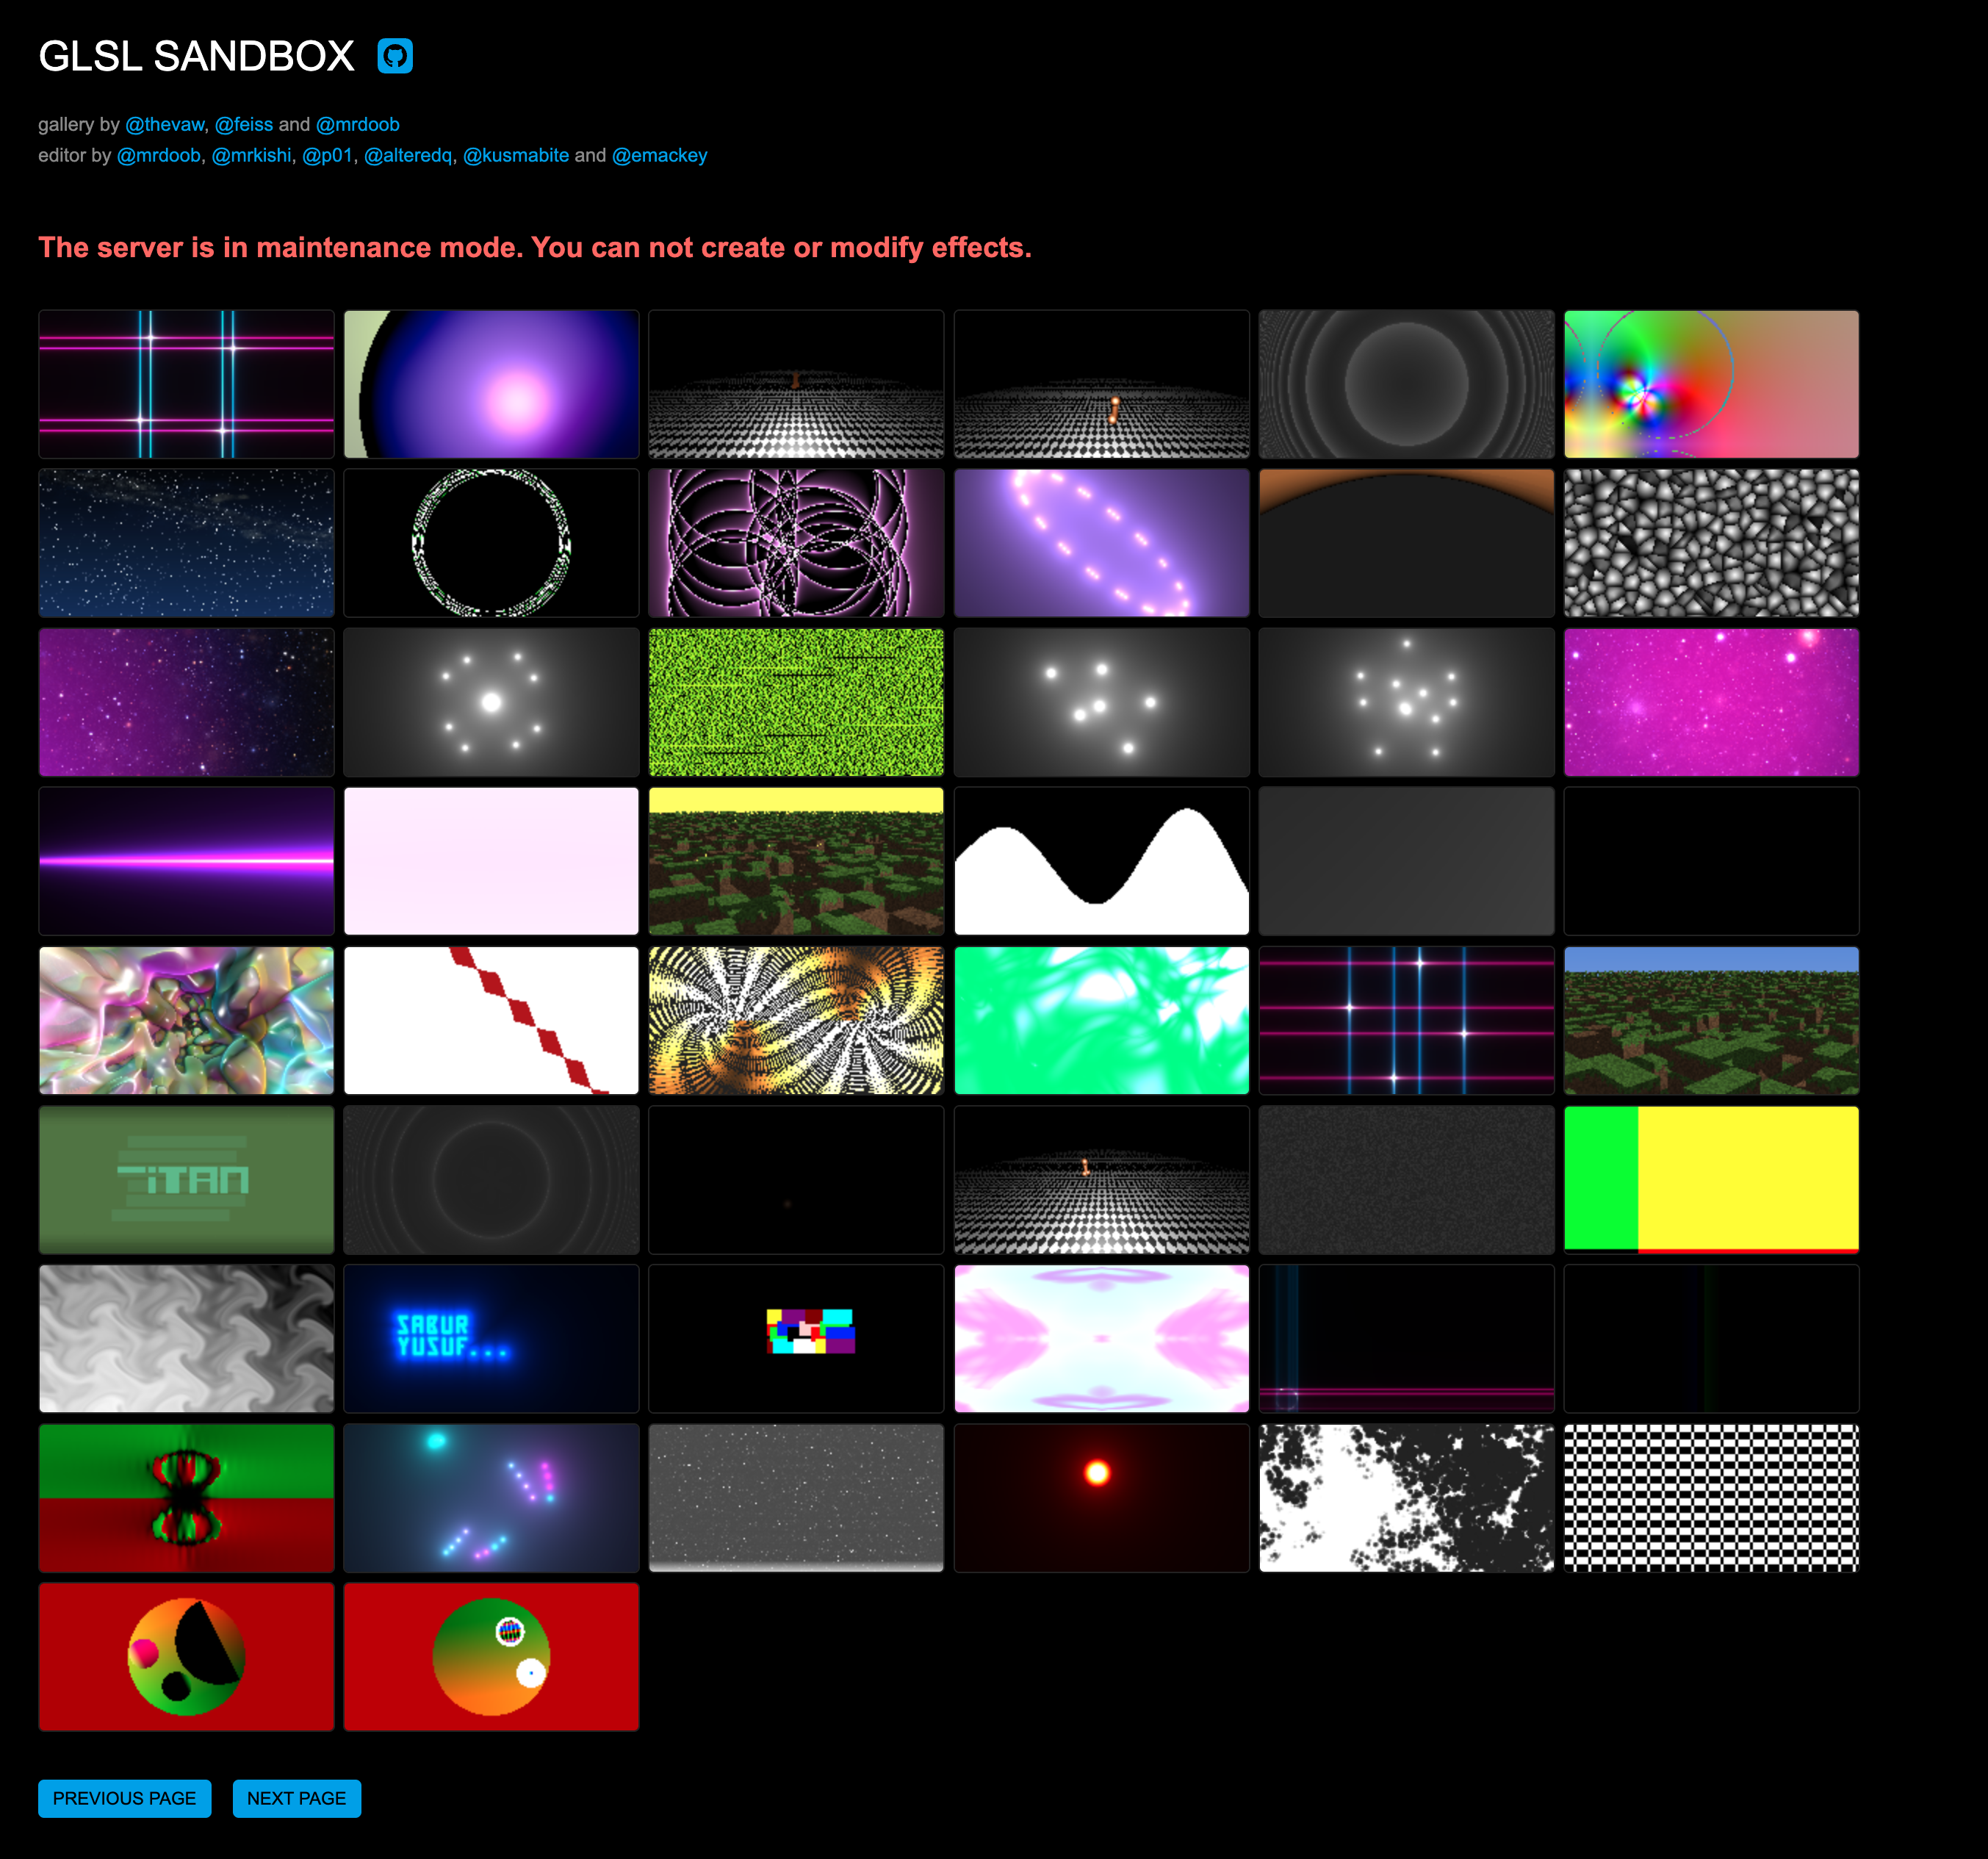
Task: Open the bright magenta galaxy thumbnail
Action: tap(1711, 702)
